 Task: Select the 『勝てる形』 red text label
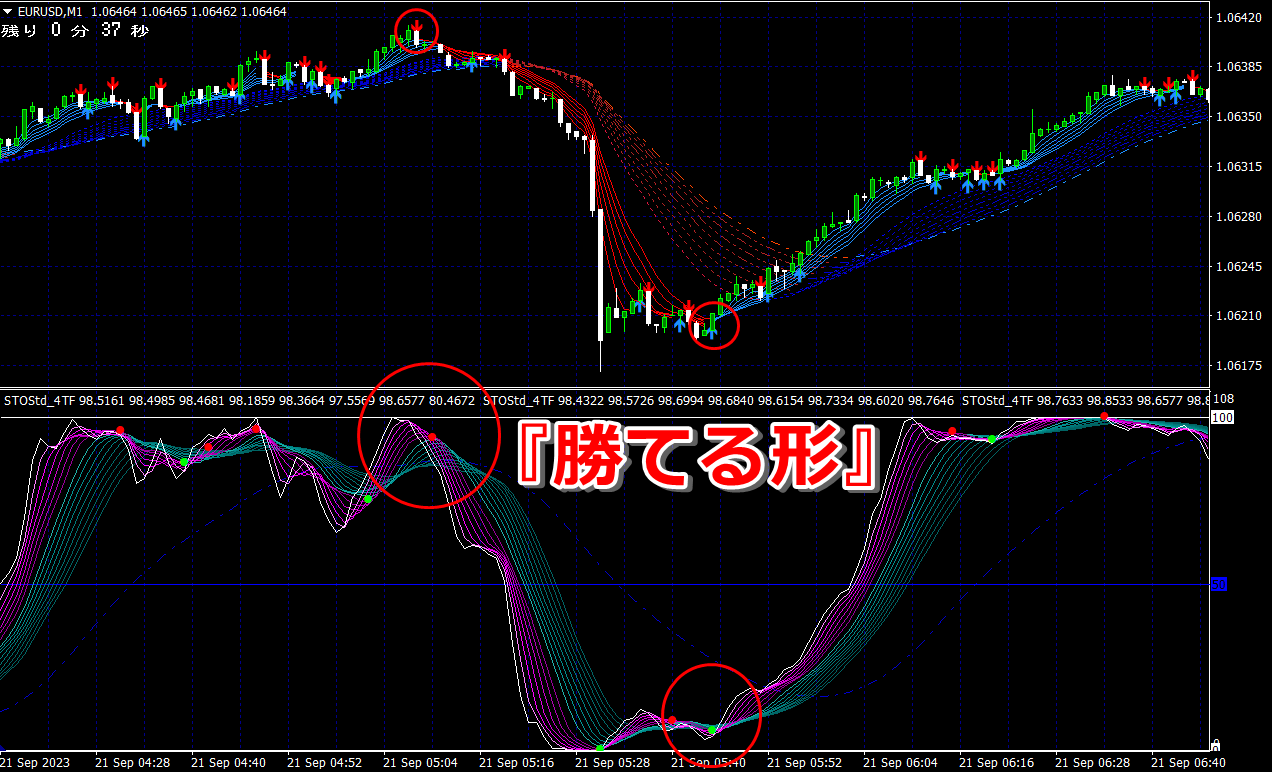pyautogui.click(x=696, y=456)
